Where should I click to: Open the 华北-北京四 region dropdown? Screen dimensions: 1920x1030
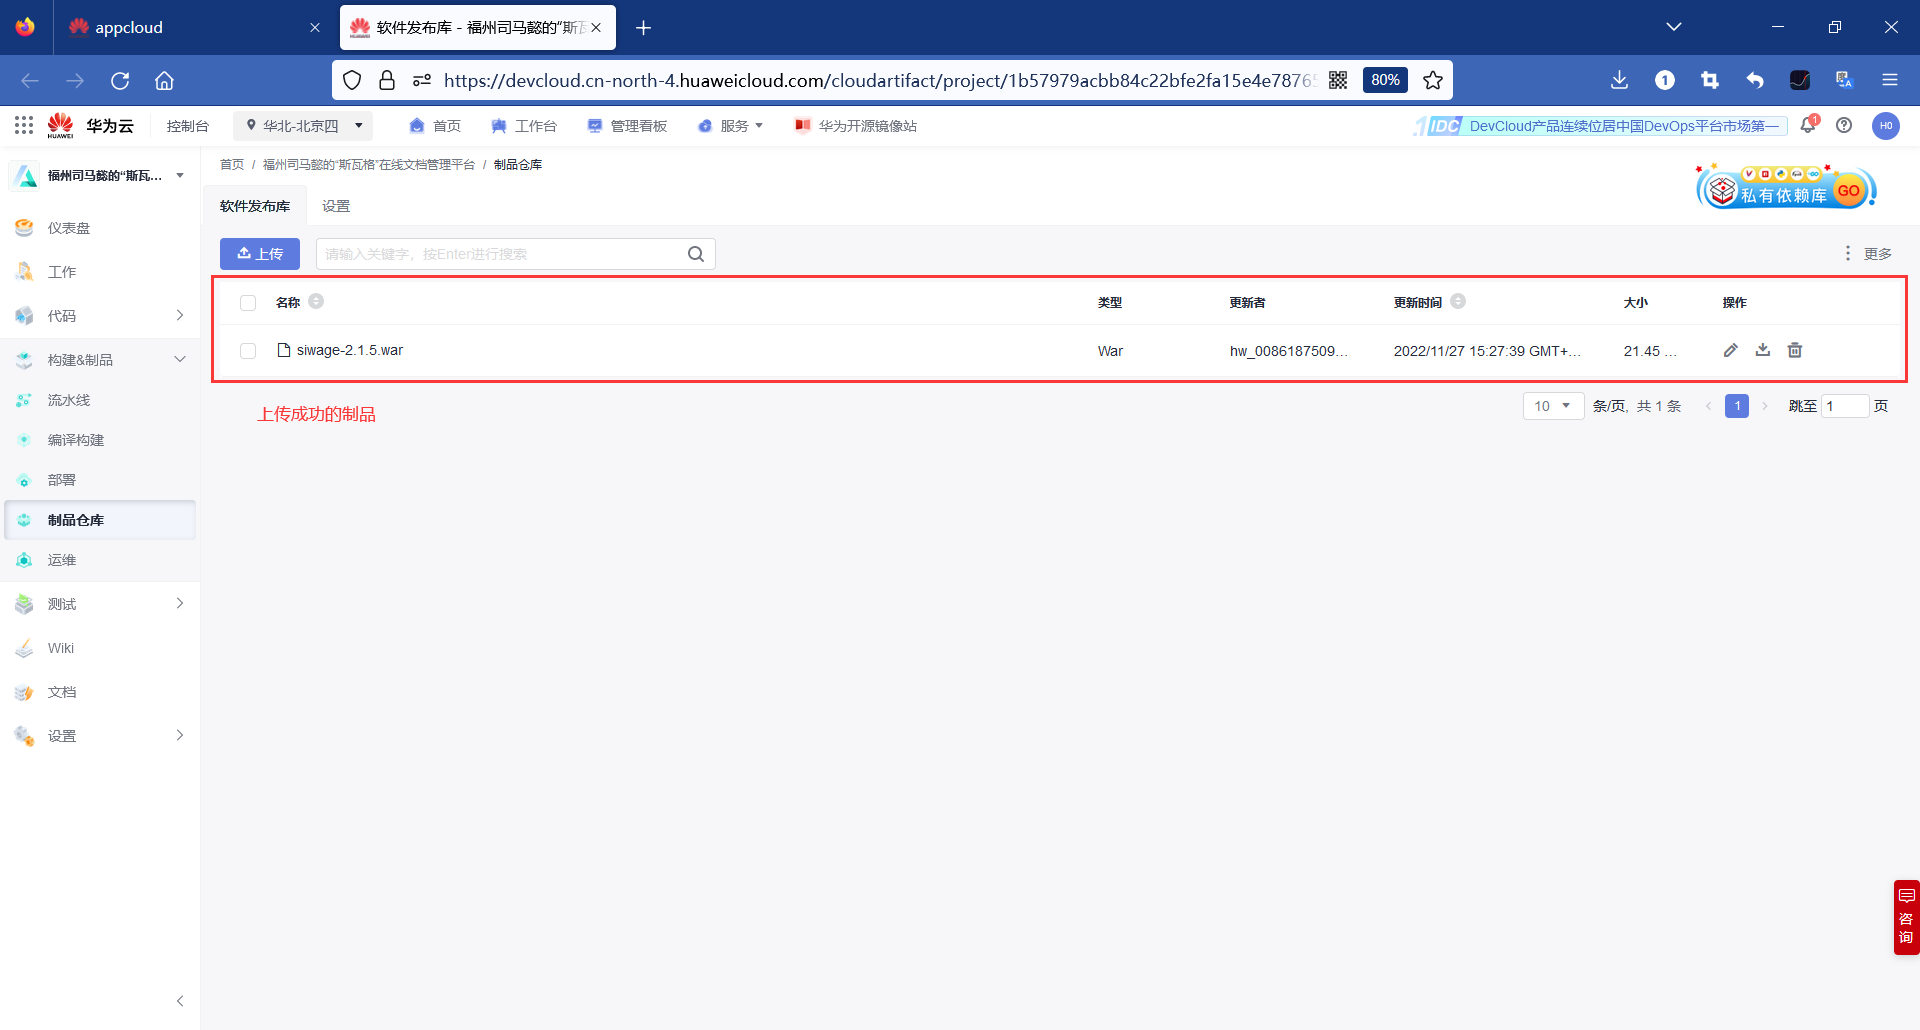point(304,126)
